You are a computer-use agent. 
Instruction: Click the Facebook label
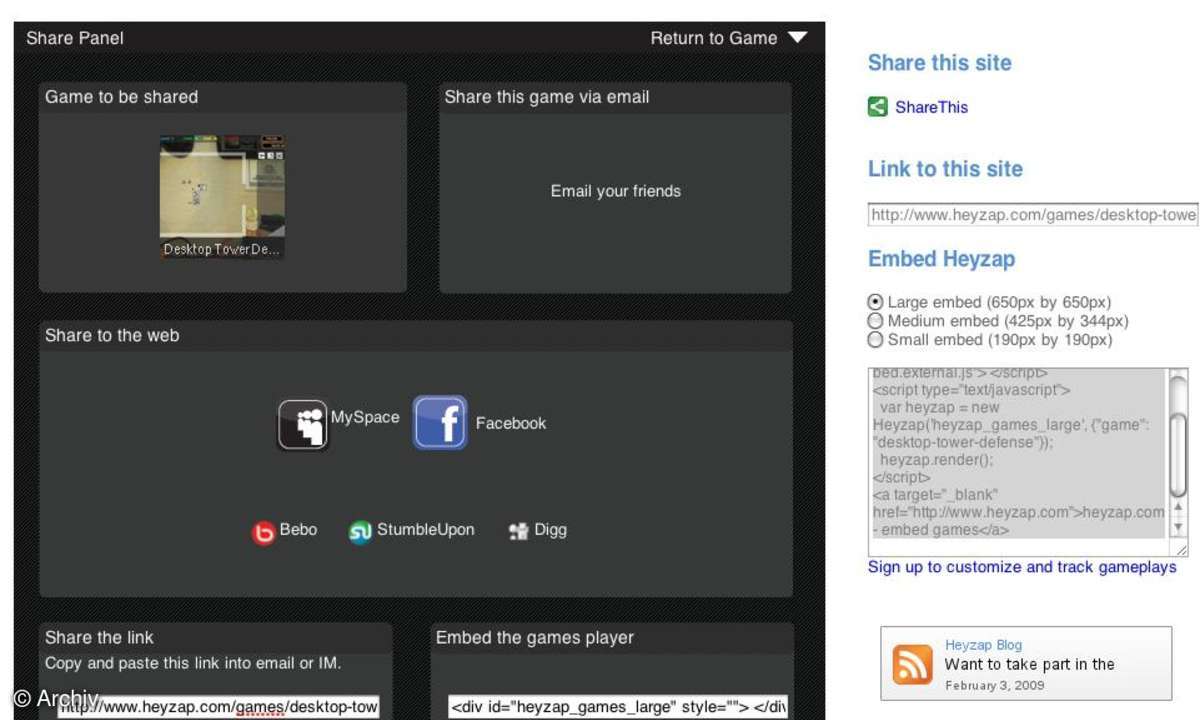coord(511,424)
